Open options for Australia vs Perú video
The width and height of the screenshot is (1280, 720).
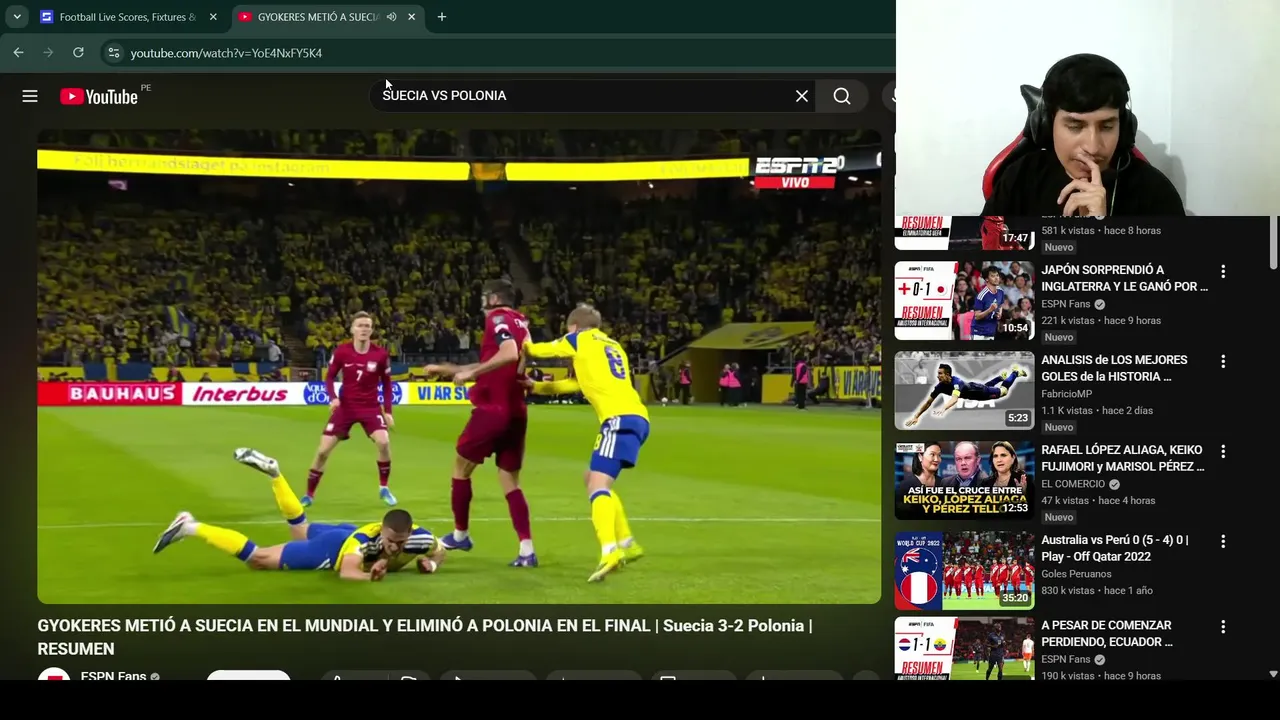tap(1222, 542)
